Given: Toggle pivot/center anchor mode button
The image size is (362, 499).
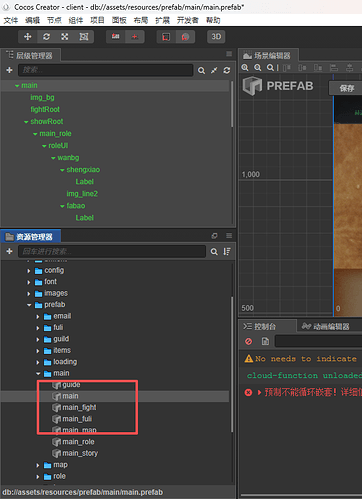Looking at the screenshot, I should coord(116,37).
